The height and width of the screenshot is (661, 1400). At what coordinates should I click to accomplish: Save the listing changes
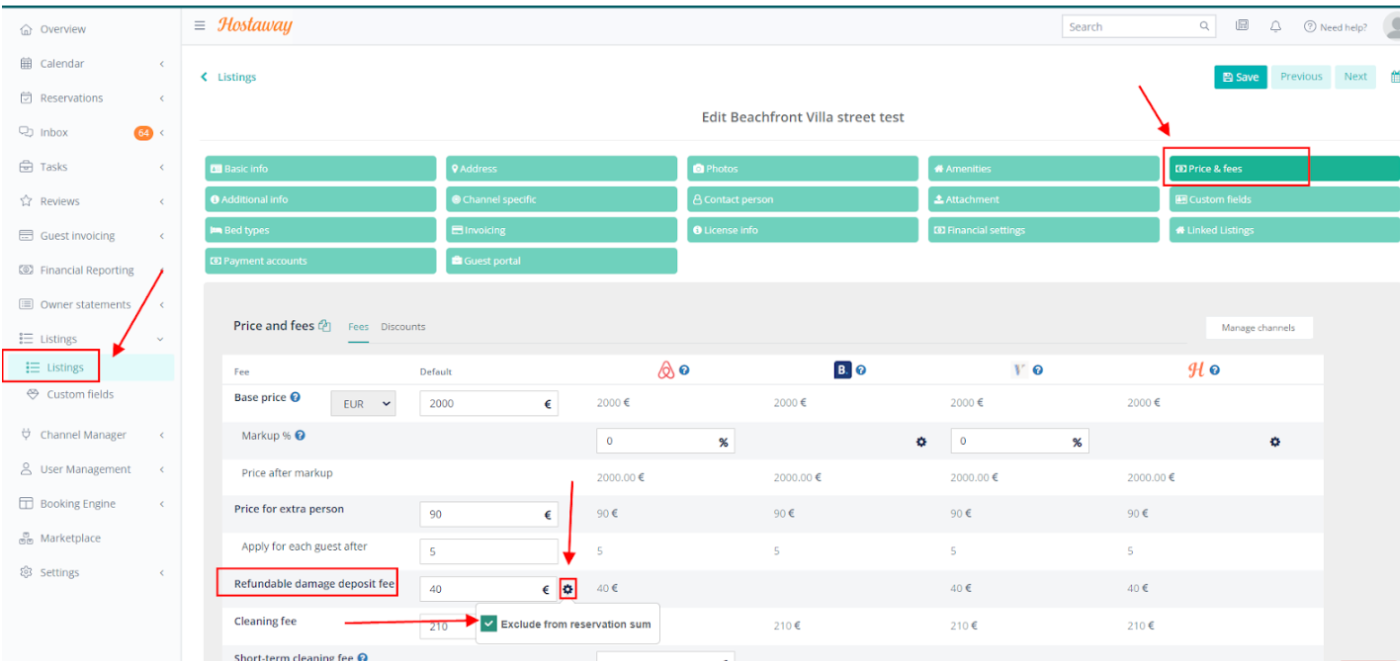click(1241, 77)
